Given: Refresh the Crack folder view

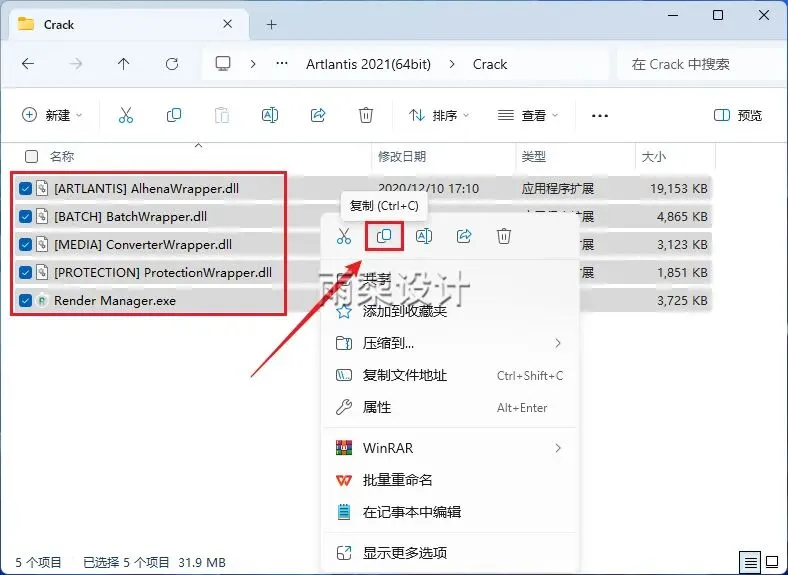Looking at the screenshot, I should coord(172,64).
